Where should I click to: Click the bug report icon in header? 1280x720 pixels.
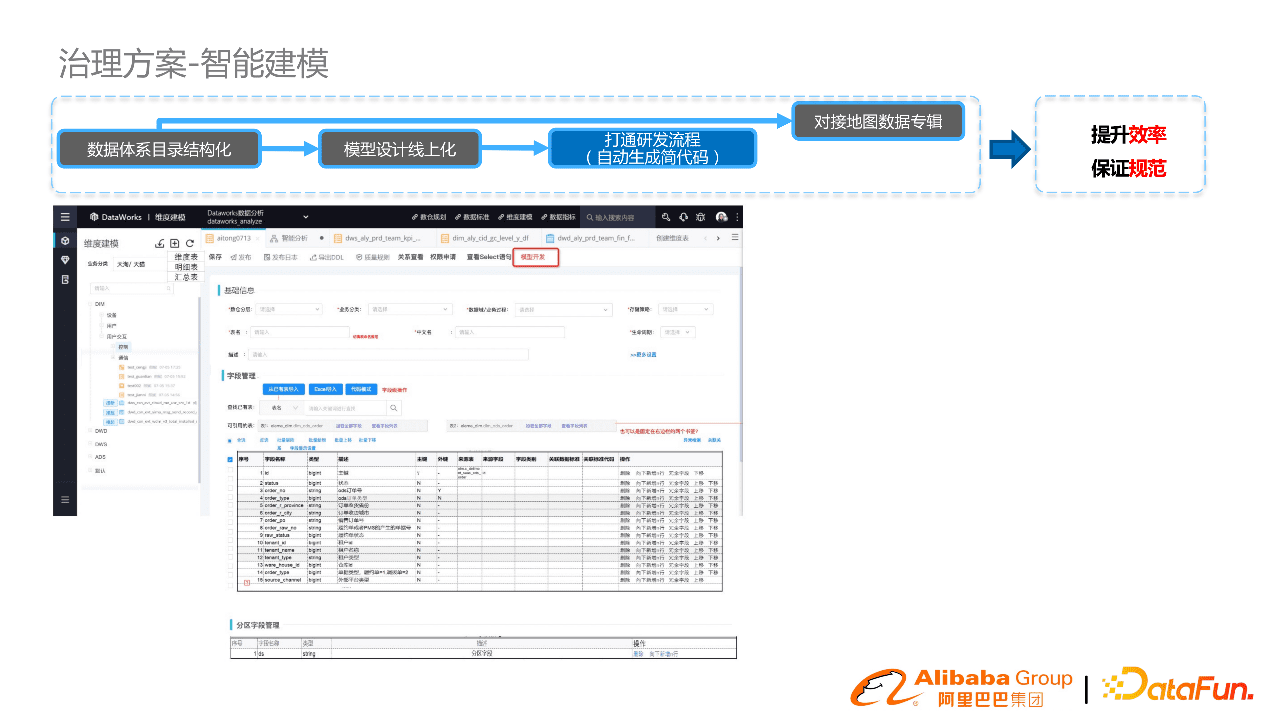pos(702,217)
